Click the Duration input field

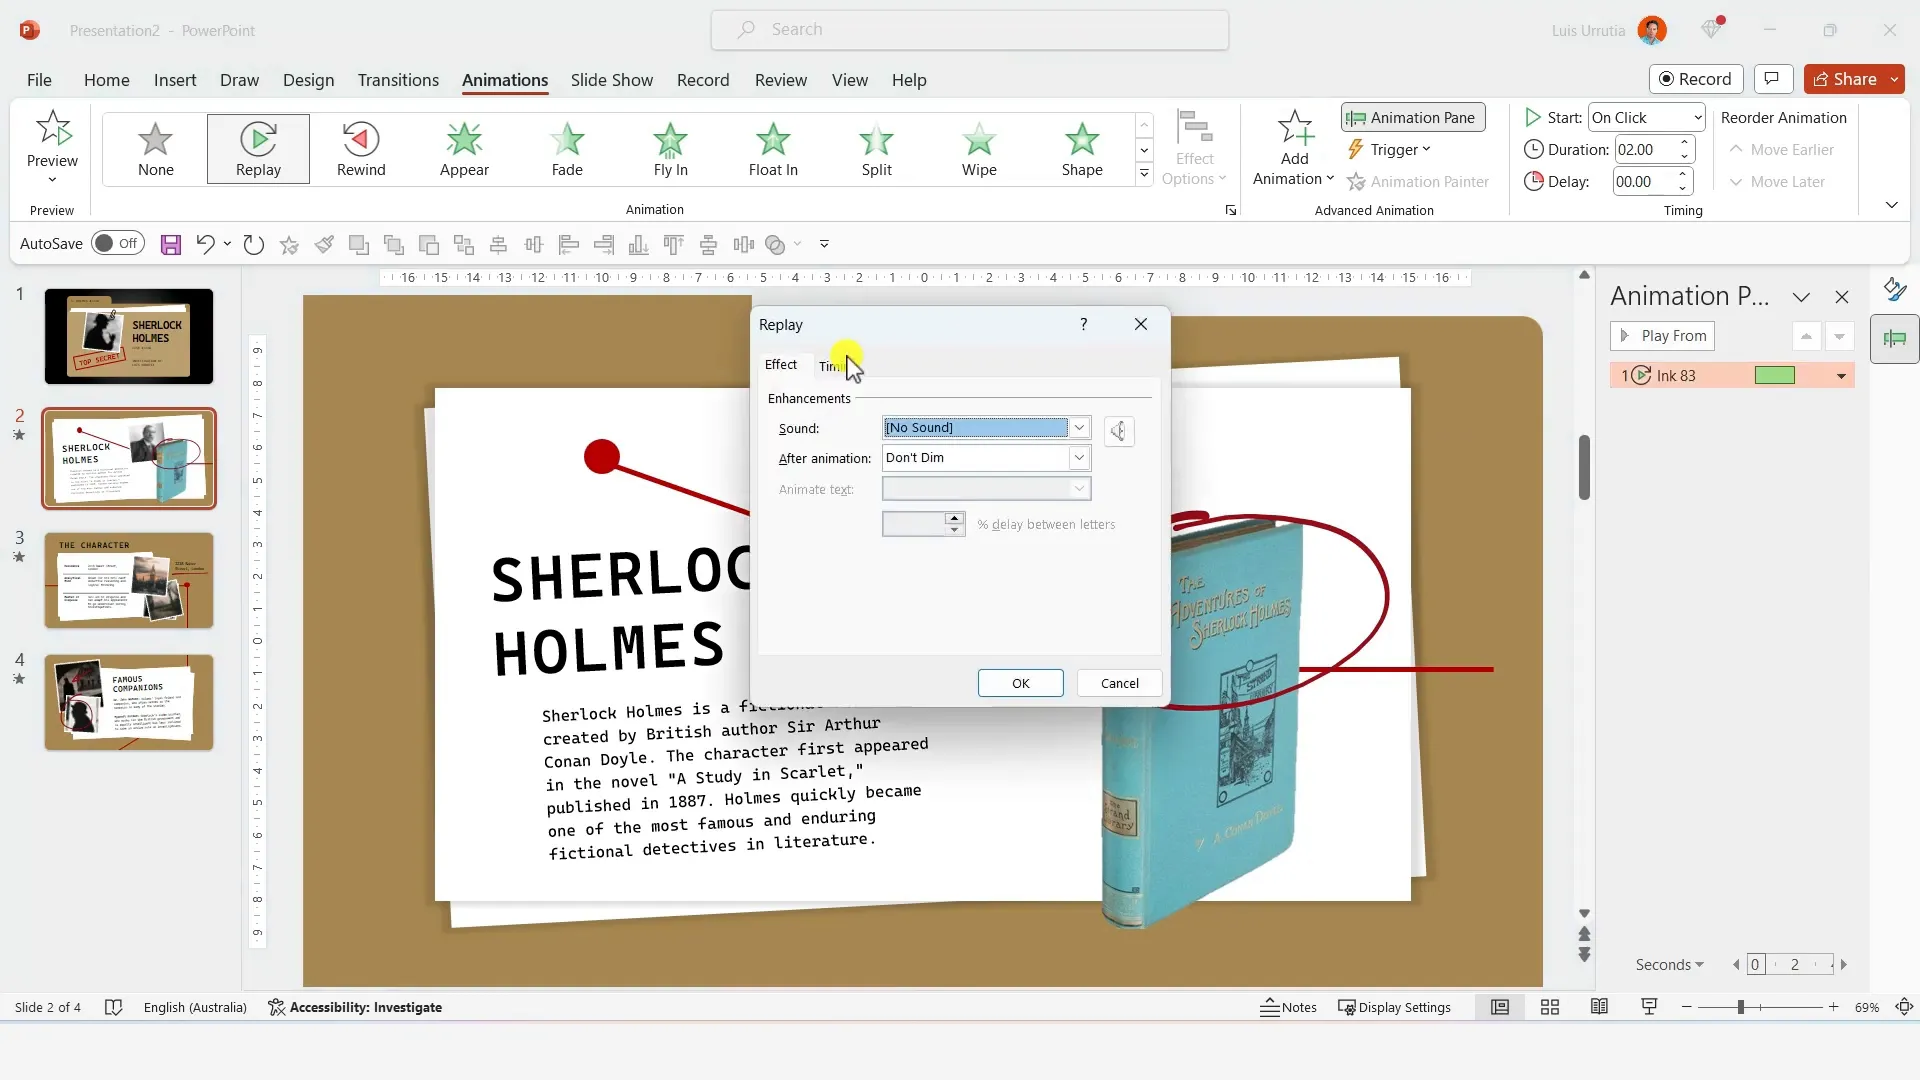(x=1643, y=150)
